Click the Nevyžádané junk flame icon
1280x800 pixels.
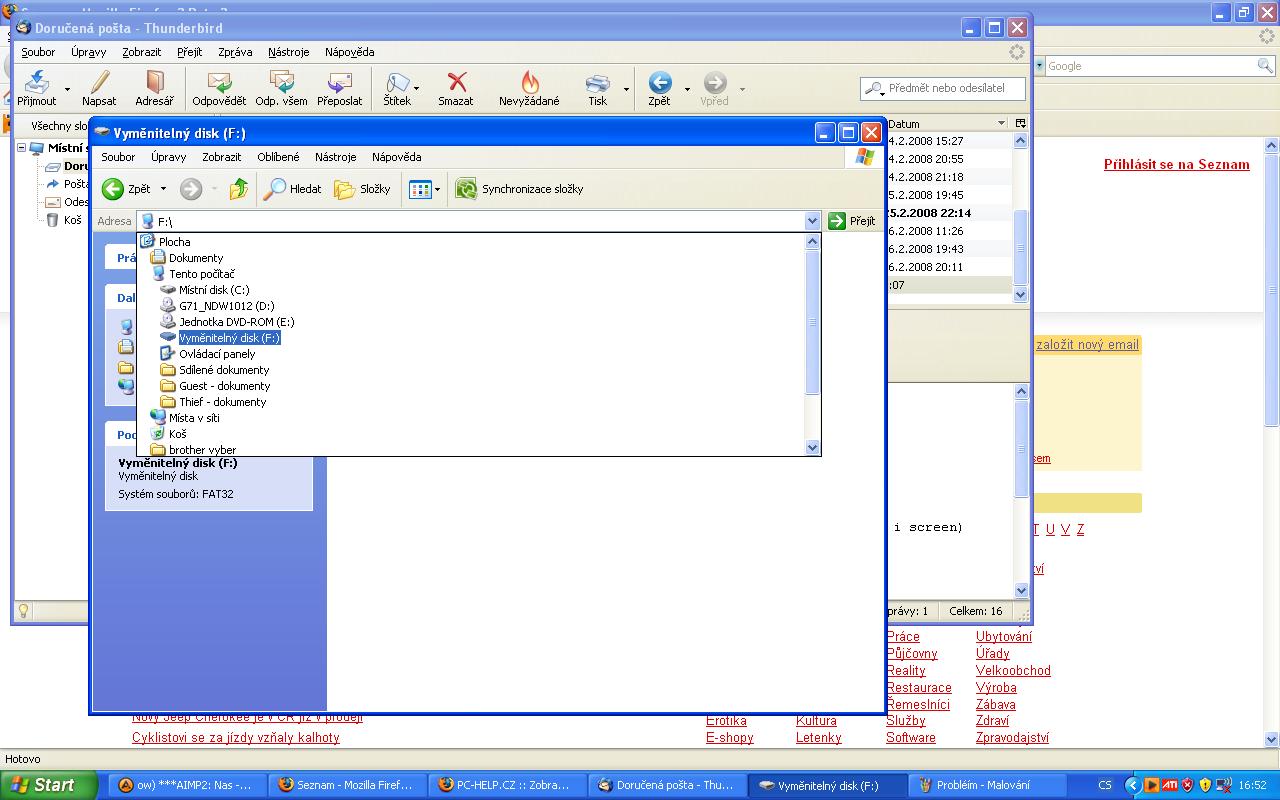pos(529,83)
